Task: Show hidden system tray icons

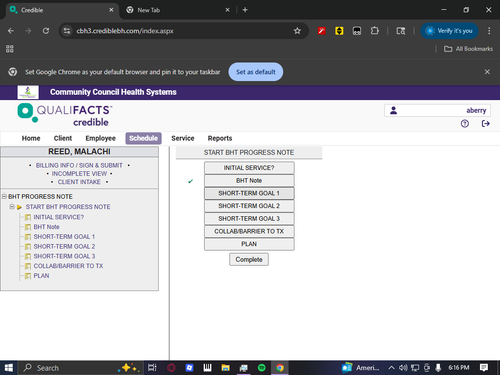Action: pos(392,368)
